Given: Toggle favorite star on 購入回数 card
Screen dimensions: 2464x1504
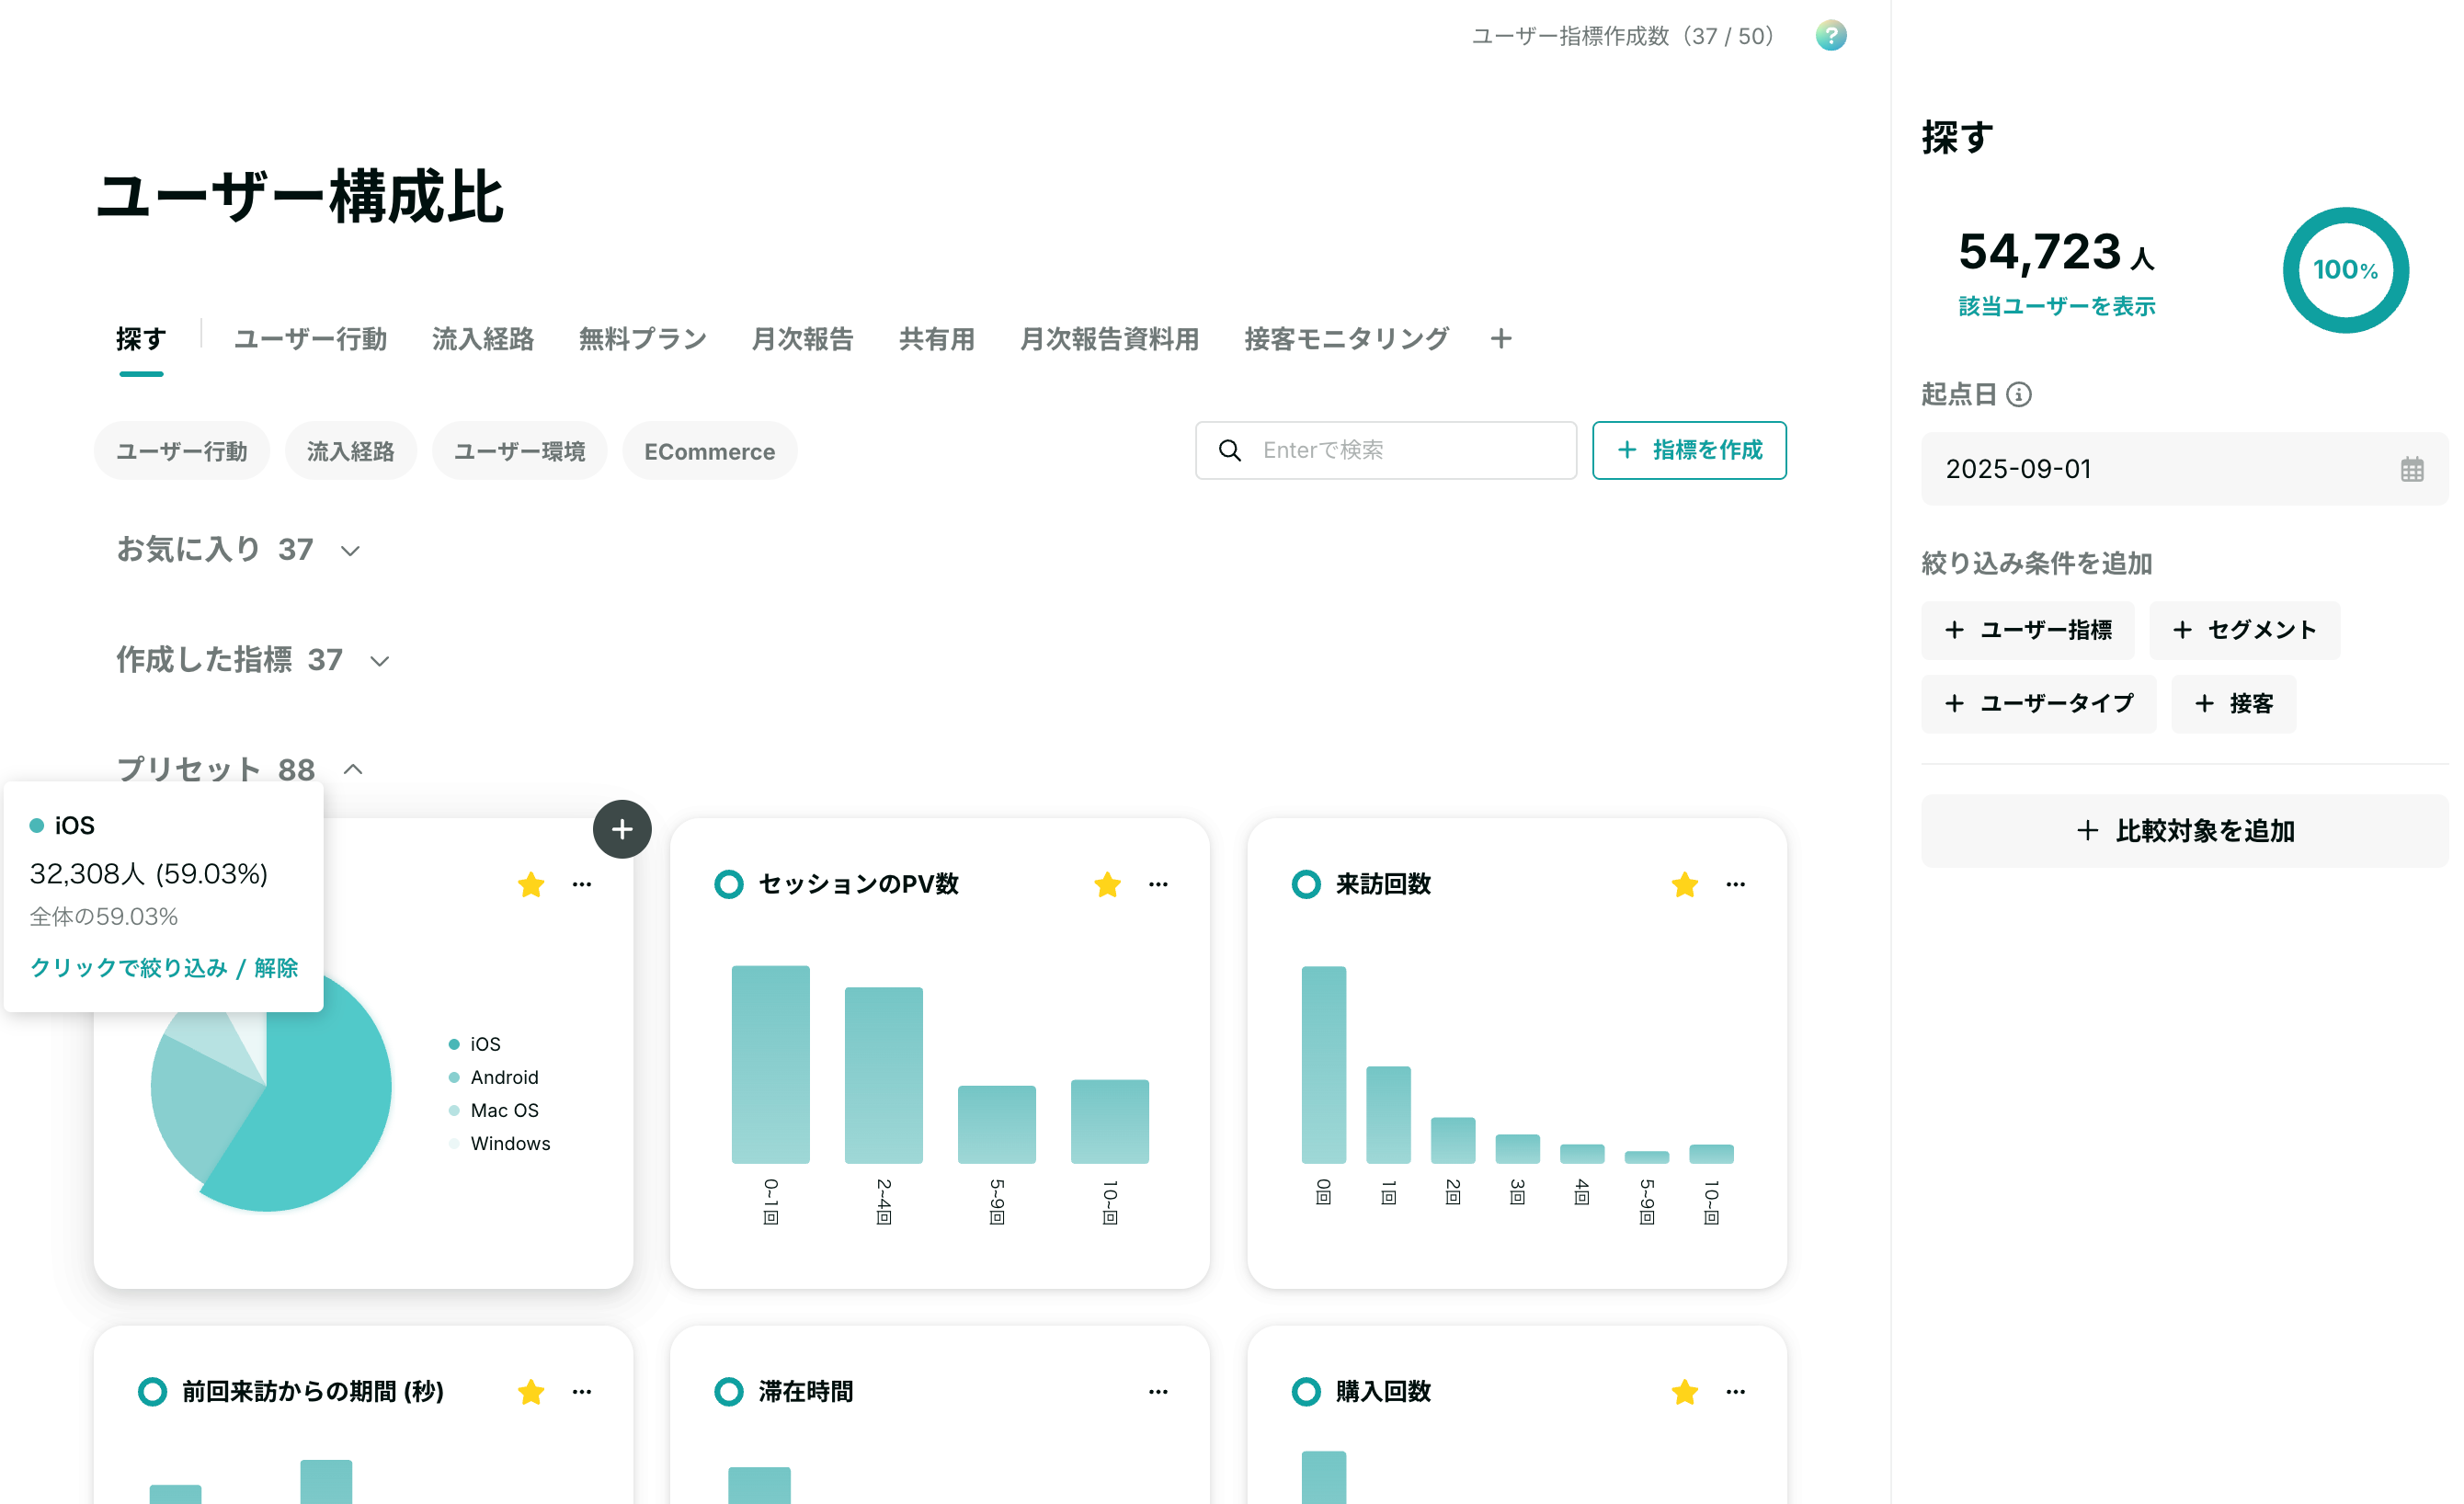Looking at the screenshot, I should [x=1684, y=1391].
